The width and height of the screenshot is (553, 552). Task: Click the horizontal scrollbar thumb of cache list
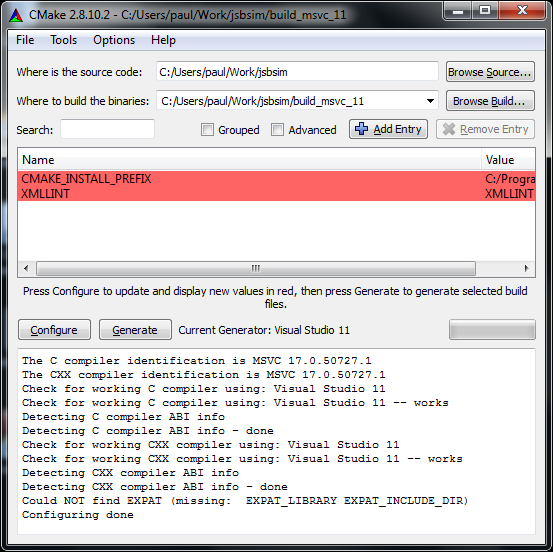click(256, 268)
